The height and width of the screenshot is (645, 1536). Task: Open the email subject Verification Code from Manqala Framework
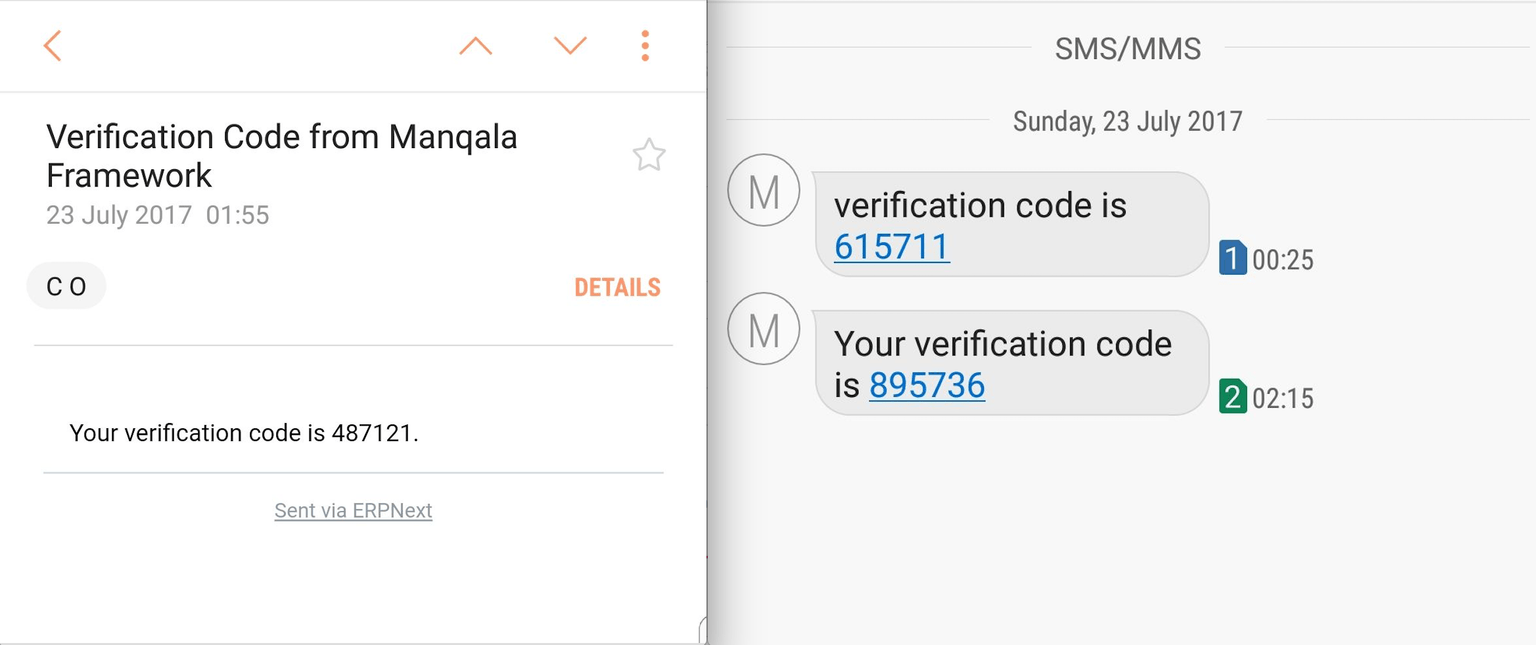click(280, 155)
